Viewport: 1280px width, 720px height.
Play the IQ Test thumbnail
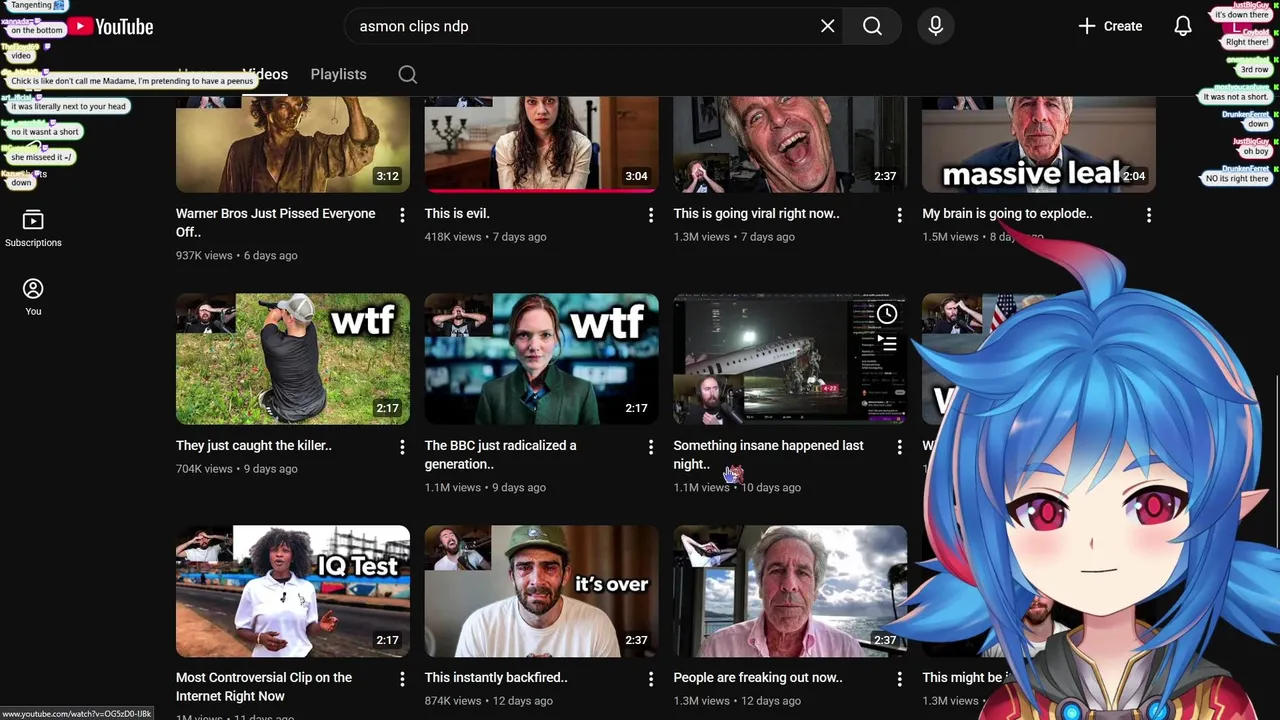coord(293,591)
